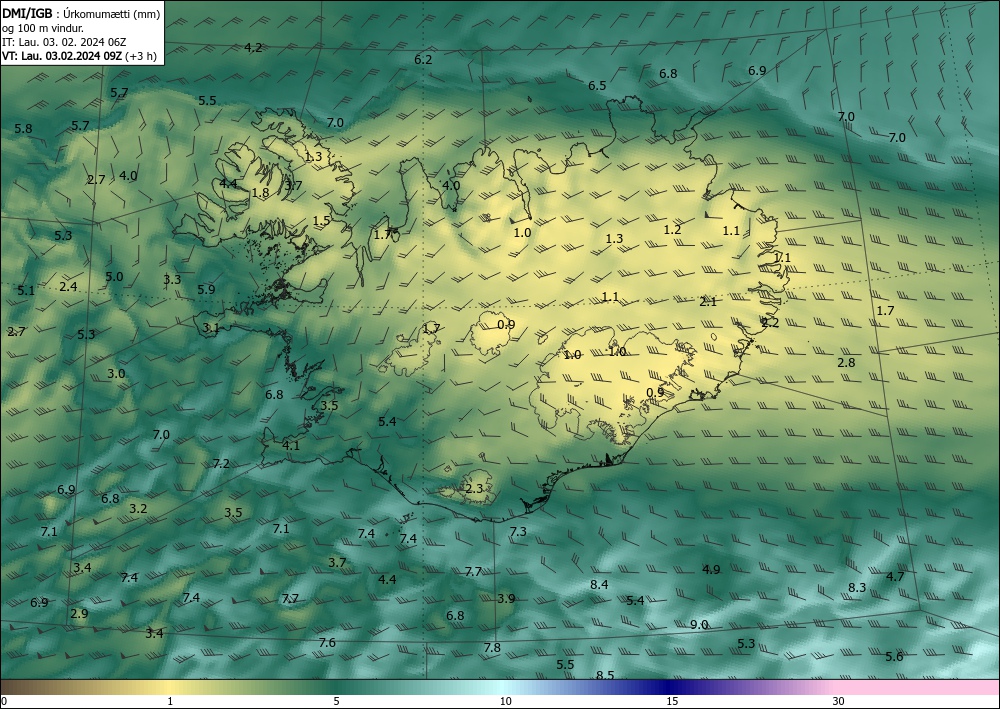Select the 'og 100 m vindur.' line
Viewport: 1000px width, 709px height.
(x=43, y=28)
